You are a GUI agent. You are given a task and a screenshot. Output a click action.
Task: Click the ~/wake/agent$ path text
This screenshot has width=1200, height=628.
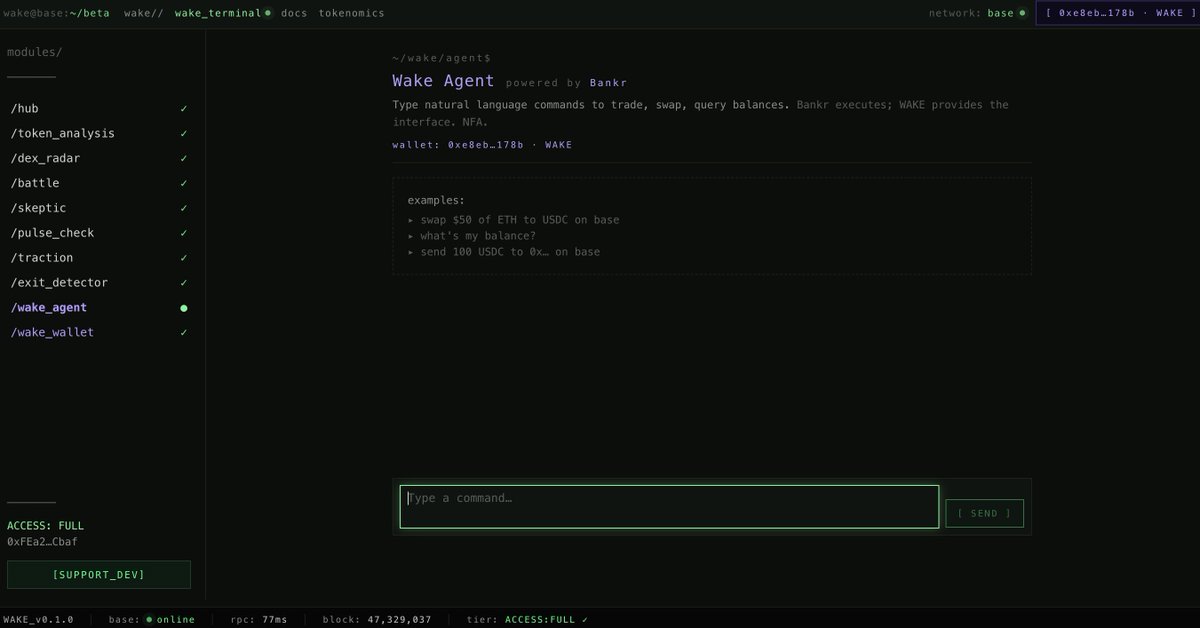pos(441,59)
